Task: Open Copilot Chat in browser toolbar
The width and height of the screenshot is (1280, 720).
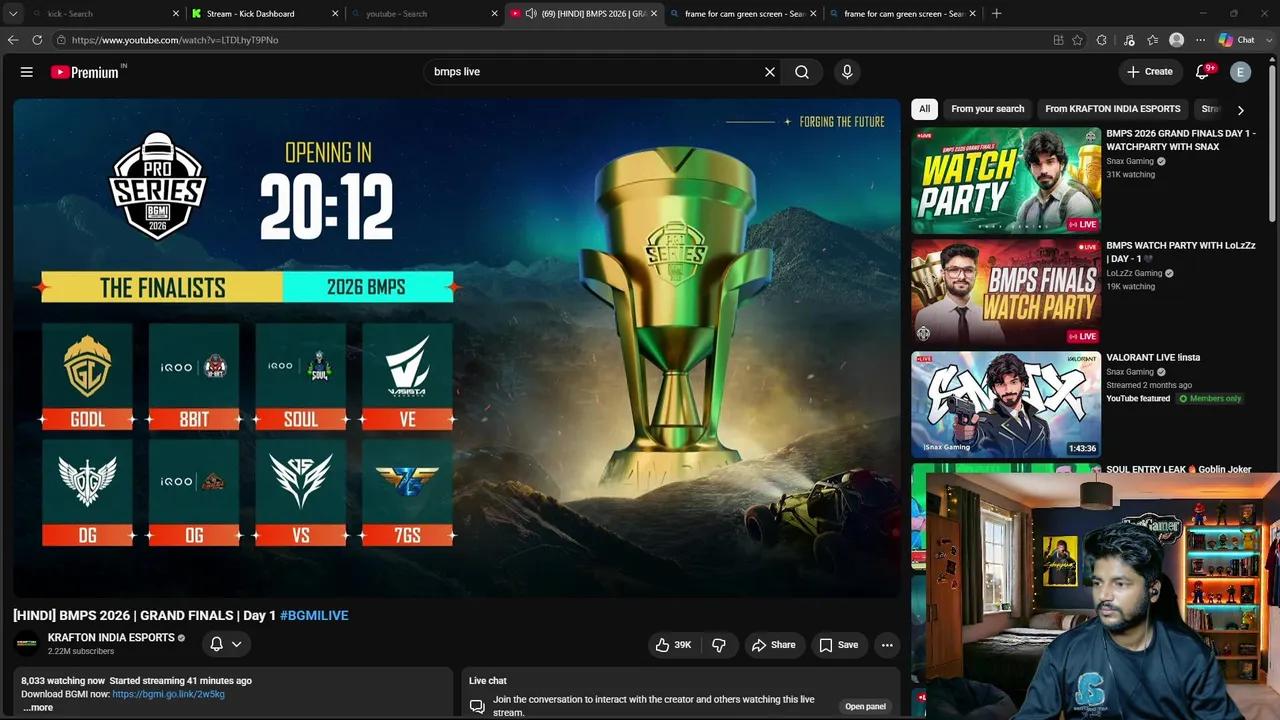Action: pos(1237,40)
